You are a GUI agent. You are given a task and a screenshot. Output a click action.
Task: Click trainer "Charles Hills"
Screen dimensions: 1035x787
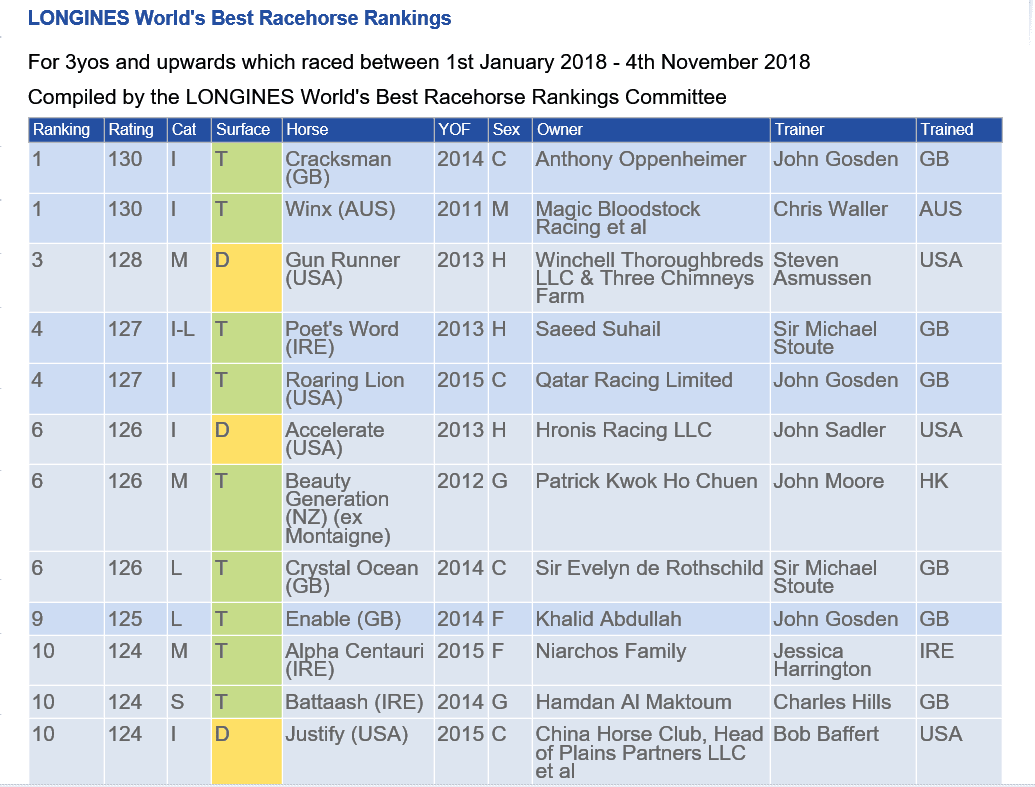tap(832, 702)
